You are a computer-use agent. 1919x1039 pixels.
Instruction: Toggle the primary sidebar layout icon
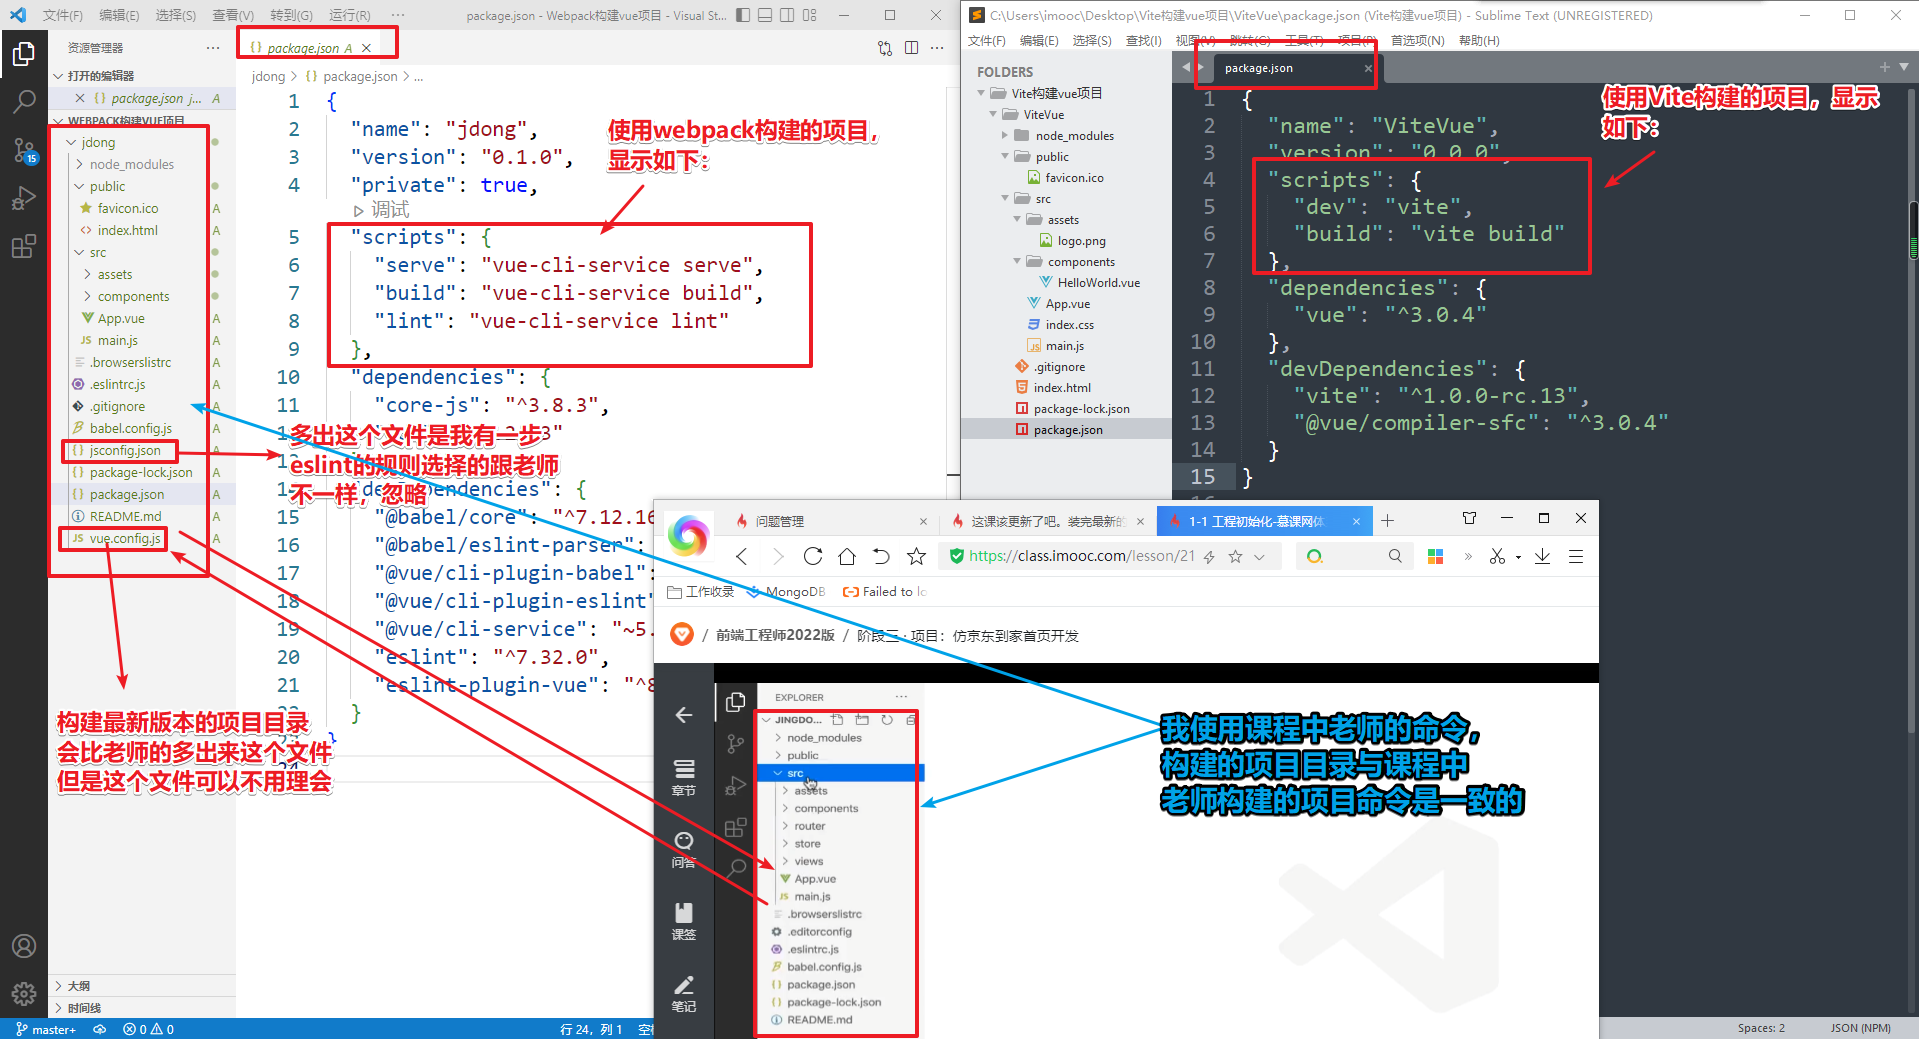[743, 15]
